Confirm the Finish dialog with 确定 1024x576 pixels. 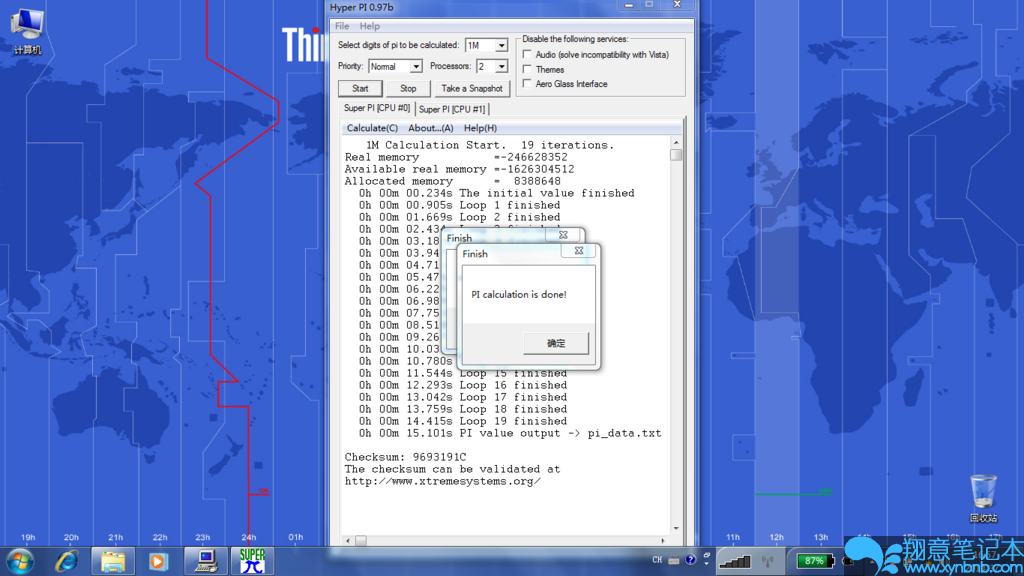coord(556,343)
